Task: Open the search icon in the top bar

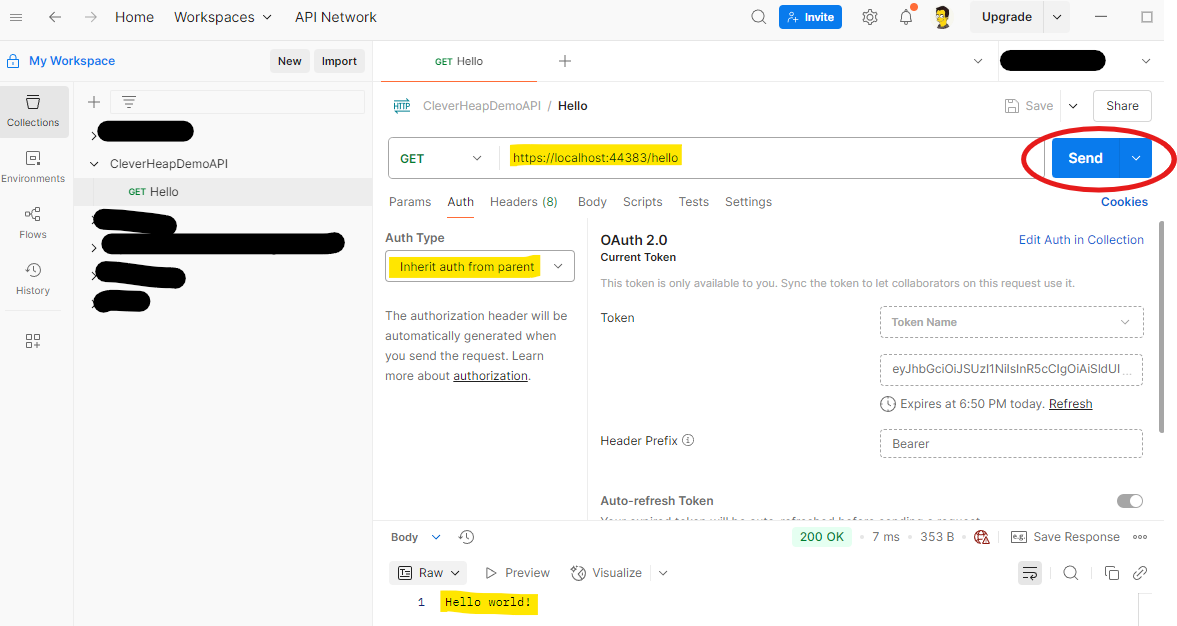Action: tap(759, 17)
